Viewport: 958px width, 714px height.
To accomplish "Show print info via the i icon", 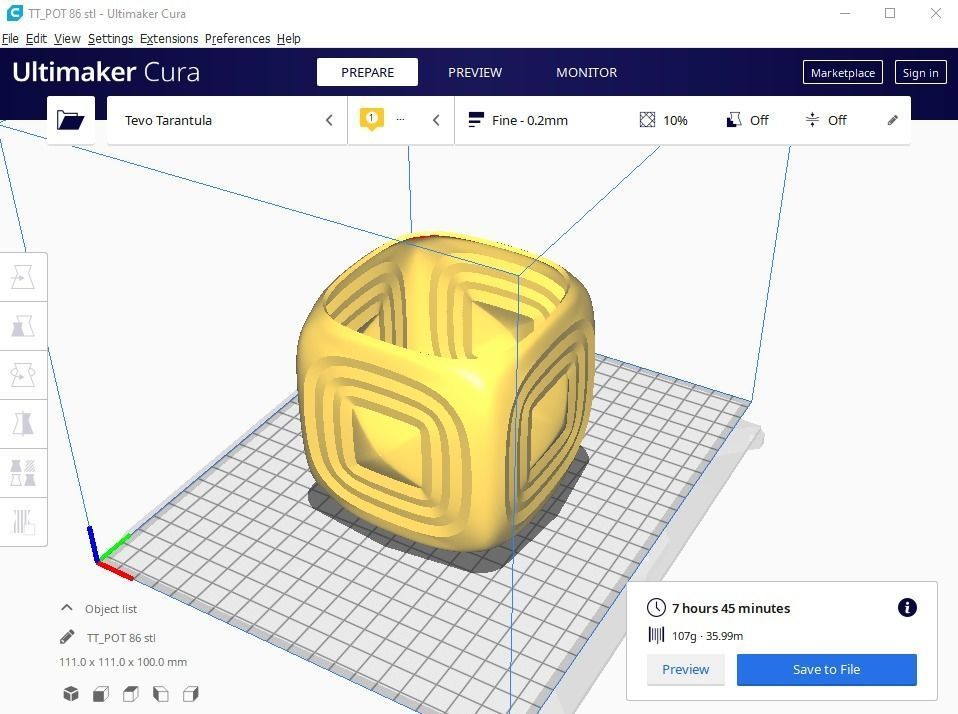I will click(x=907, y=607).
